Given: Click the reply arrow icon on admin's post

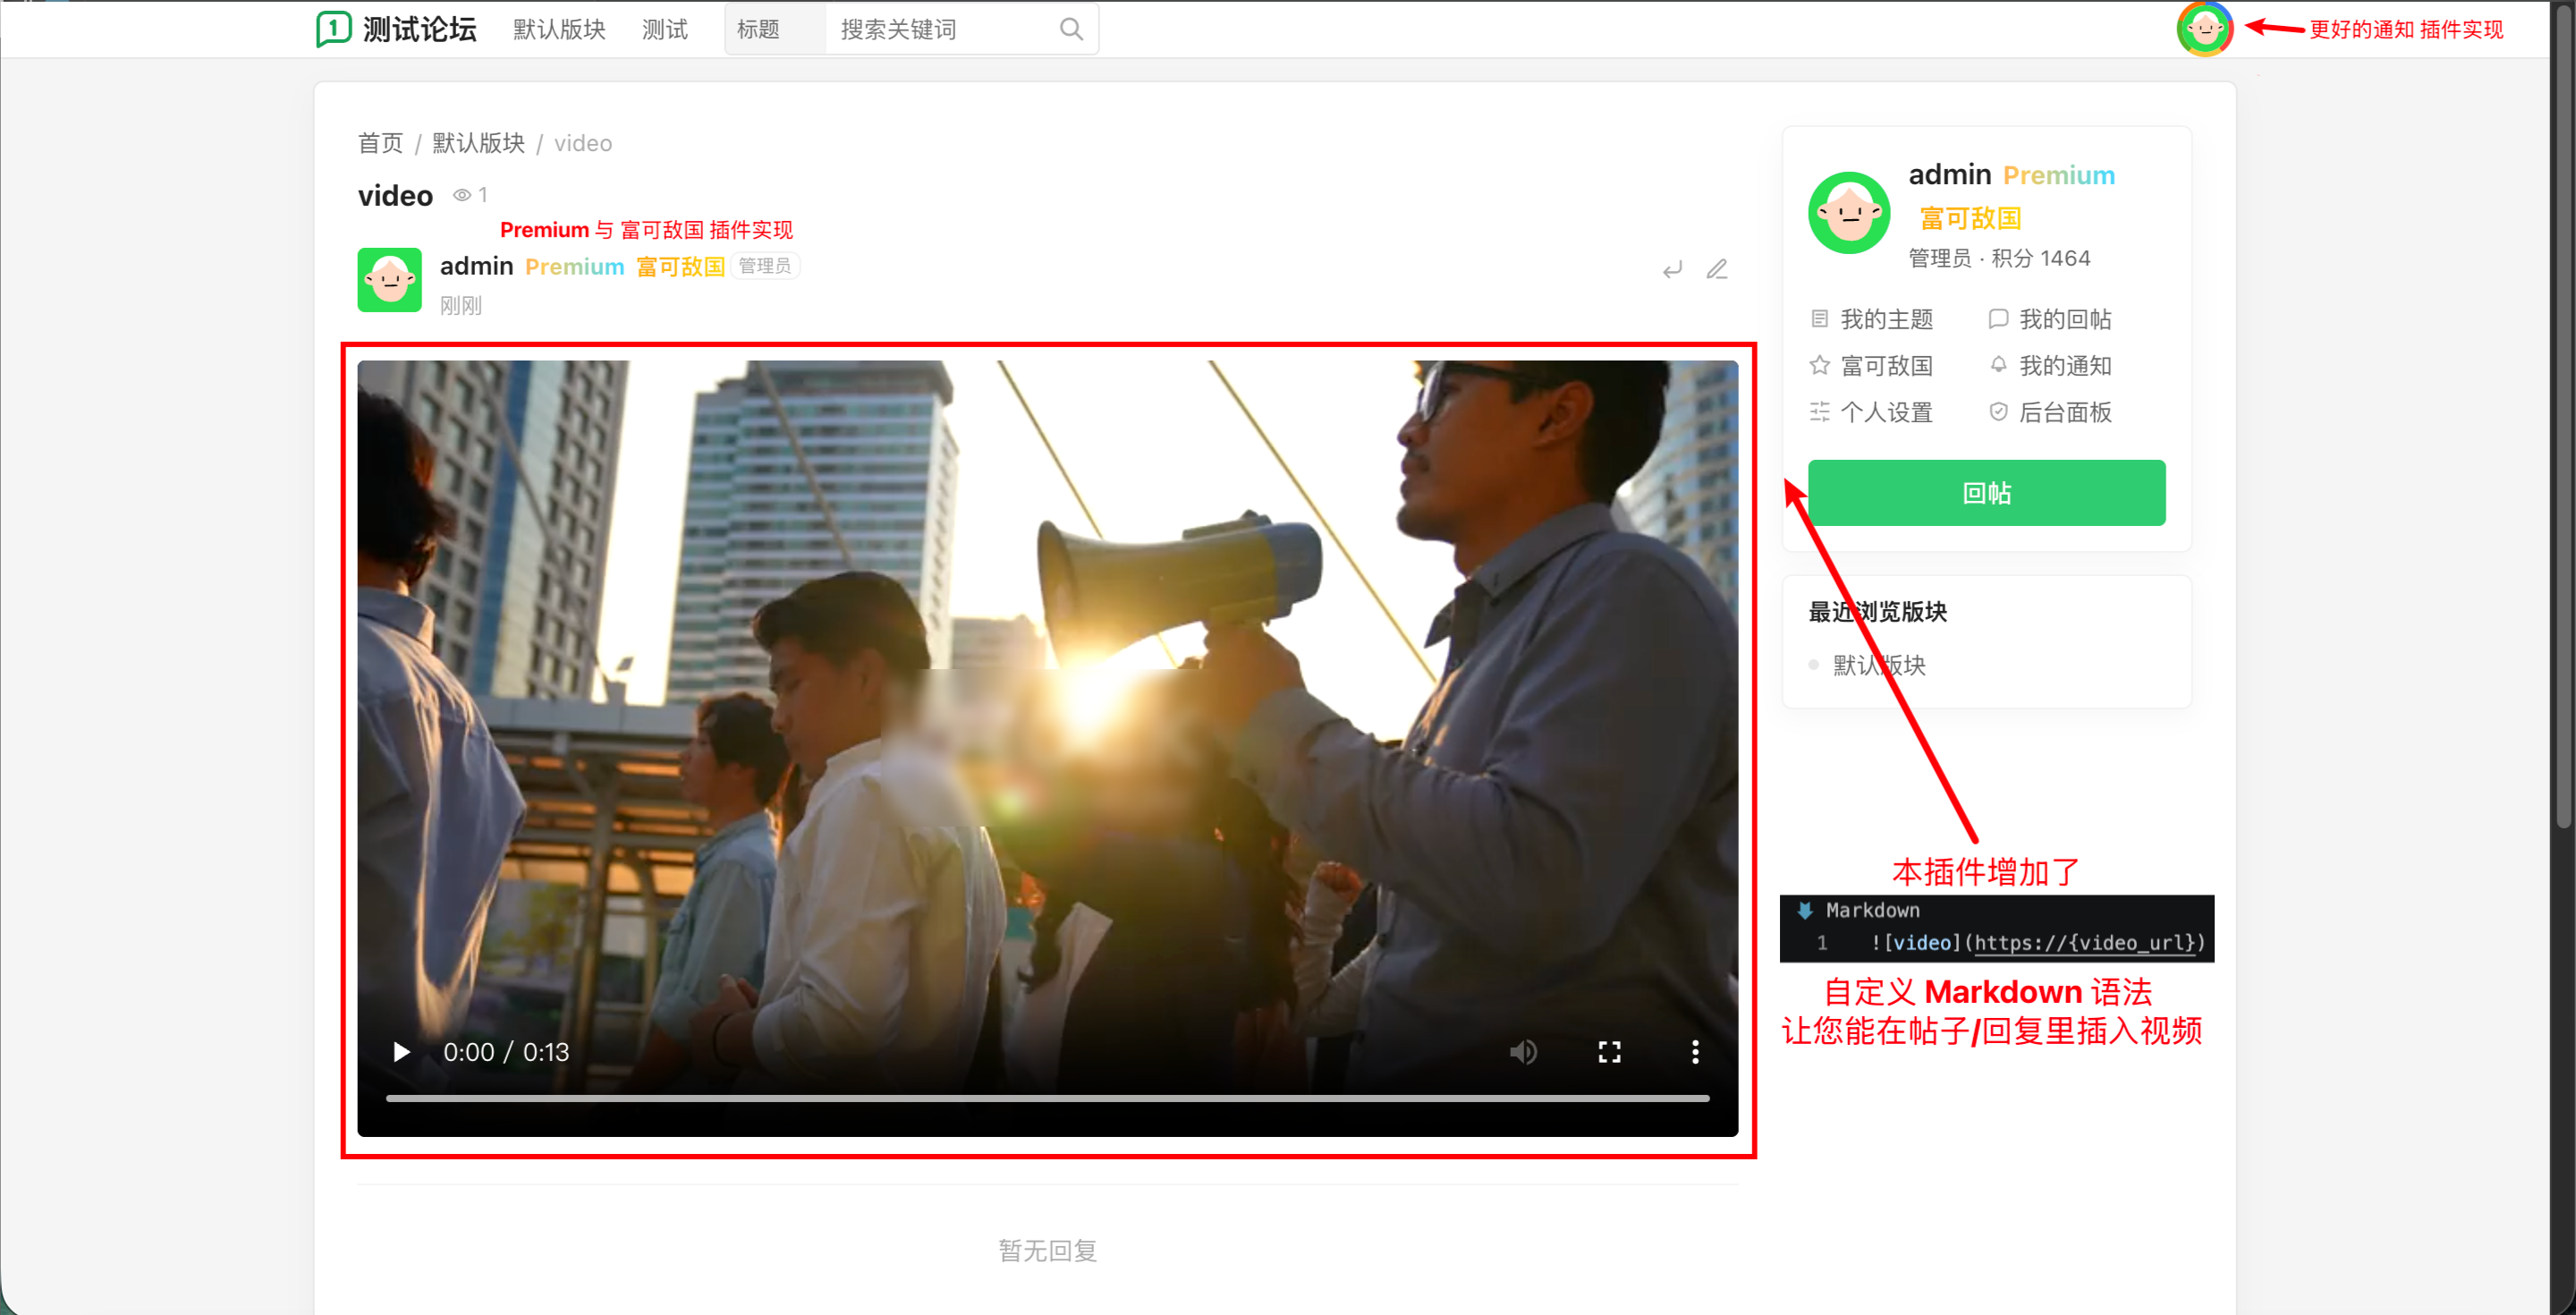Looking at the screenshot, I should click(1672, 269).
